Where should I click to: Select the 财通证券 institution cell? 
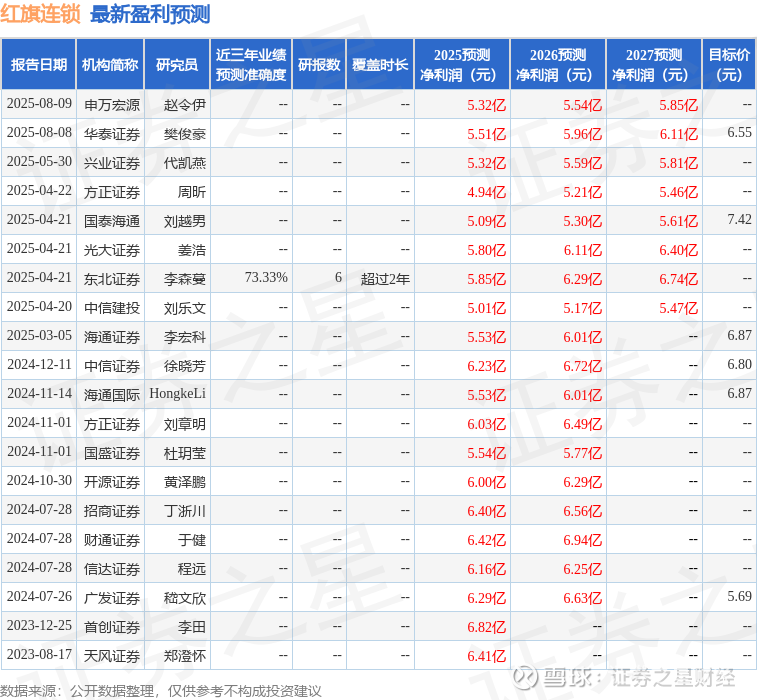(112, 540)
